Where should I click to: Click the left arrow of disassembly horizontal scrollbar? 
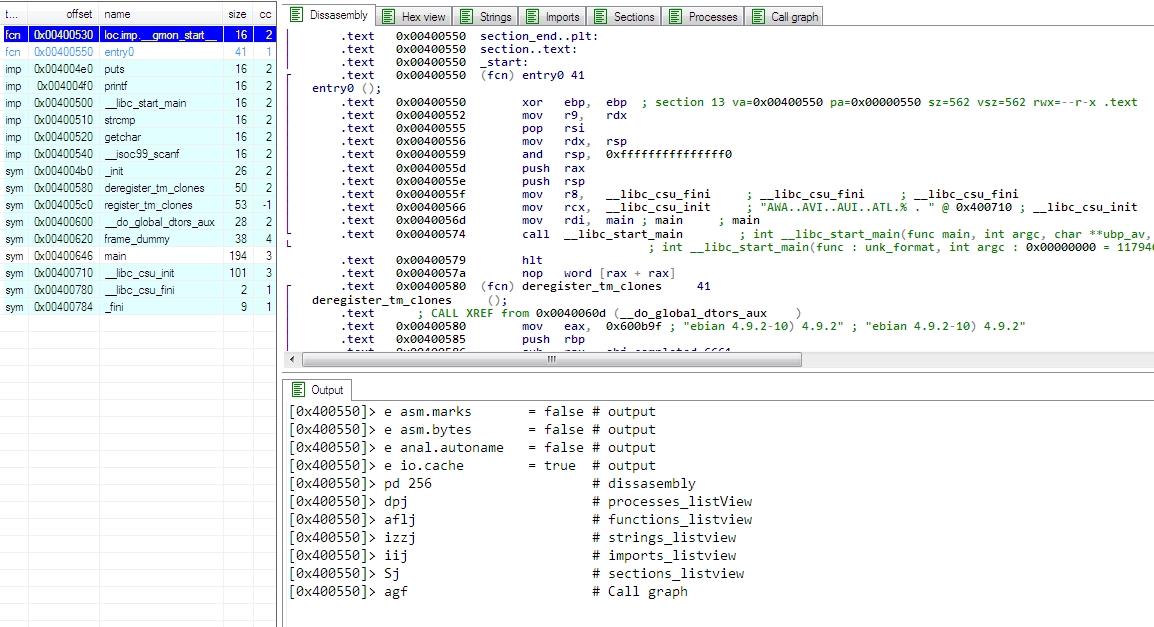click(293, 360)
